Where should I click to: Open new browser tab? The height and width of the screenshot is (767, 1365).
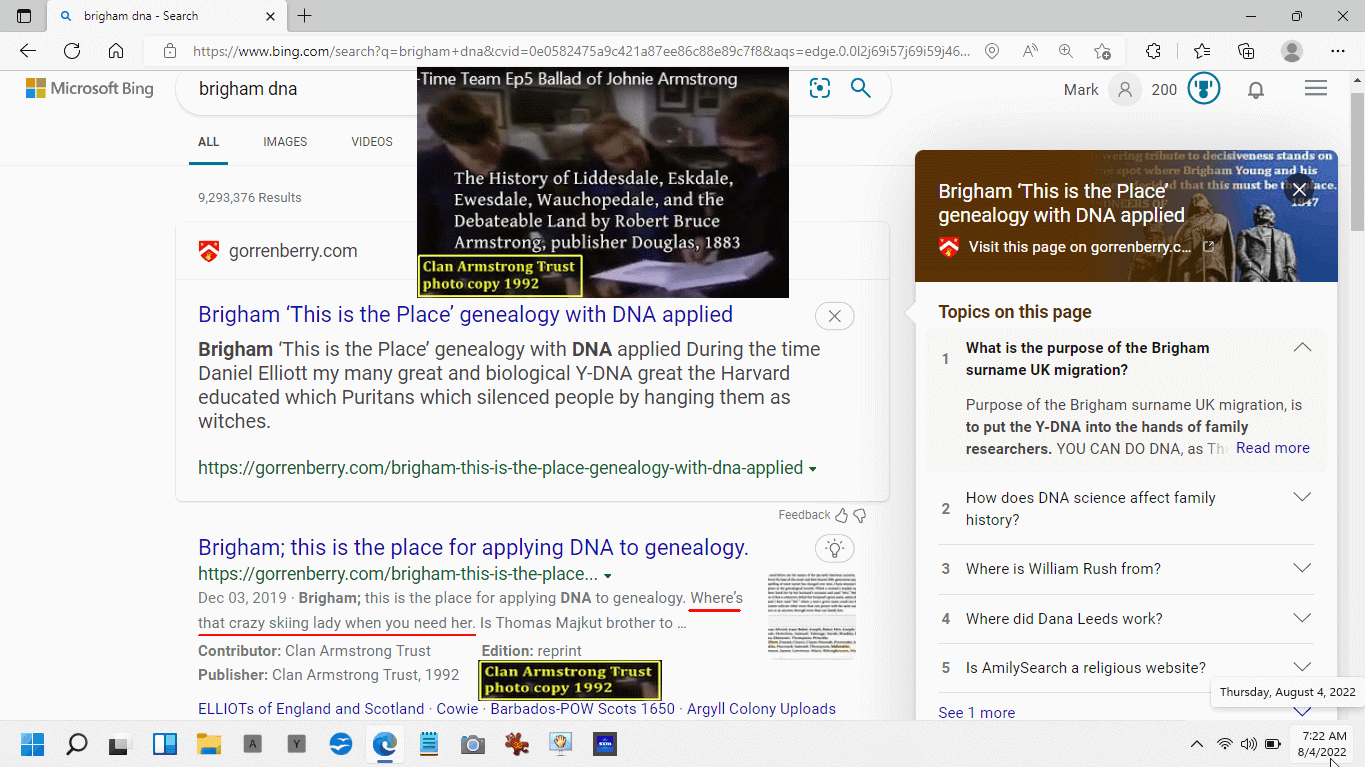coord(305,16)
